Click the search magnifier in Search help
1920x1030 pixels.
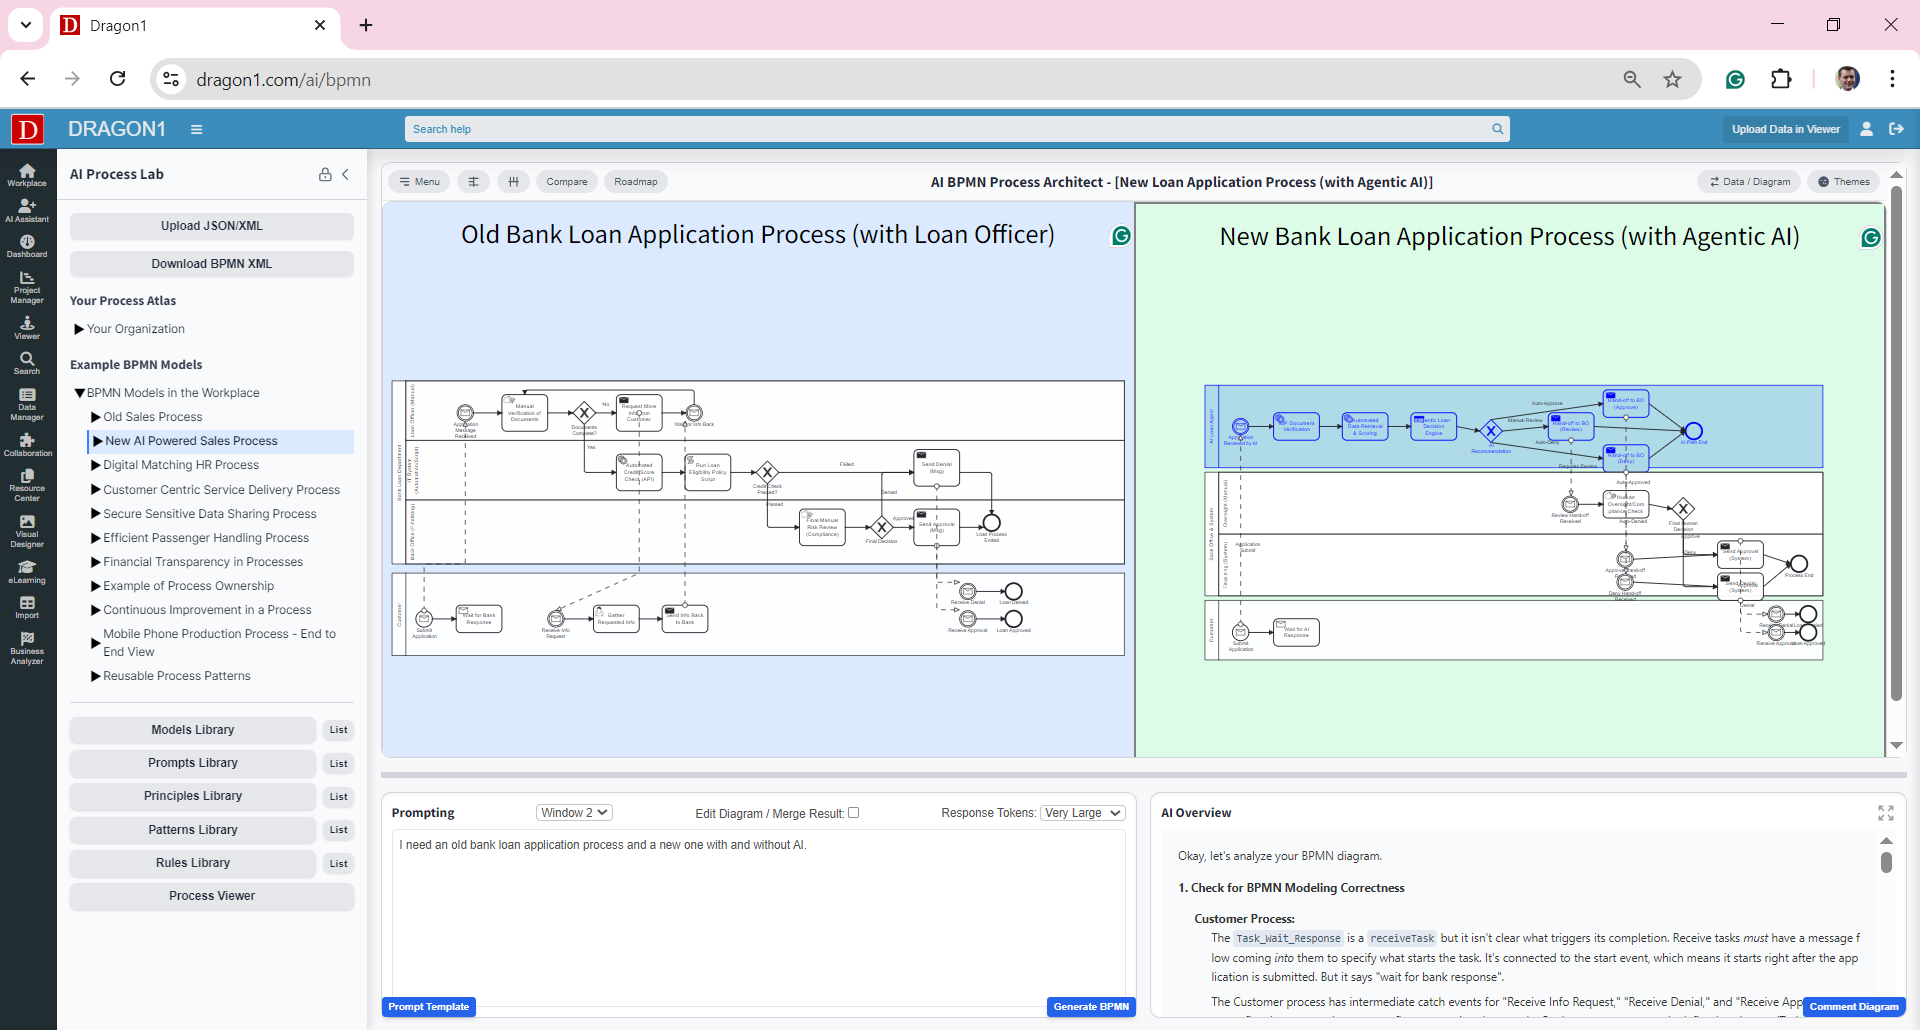click(x=1497, y=129)
